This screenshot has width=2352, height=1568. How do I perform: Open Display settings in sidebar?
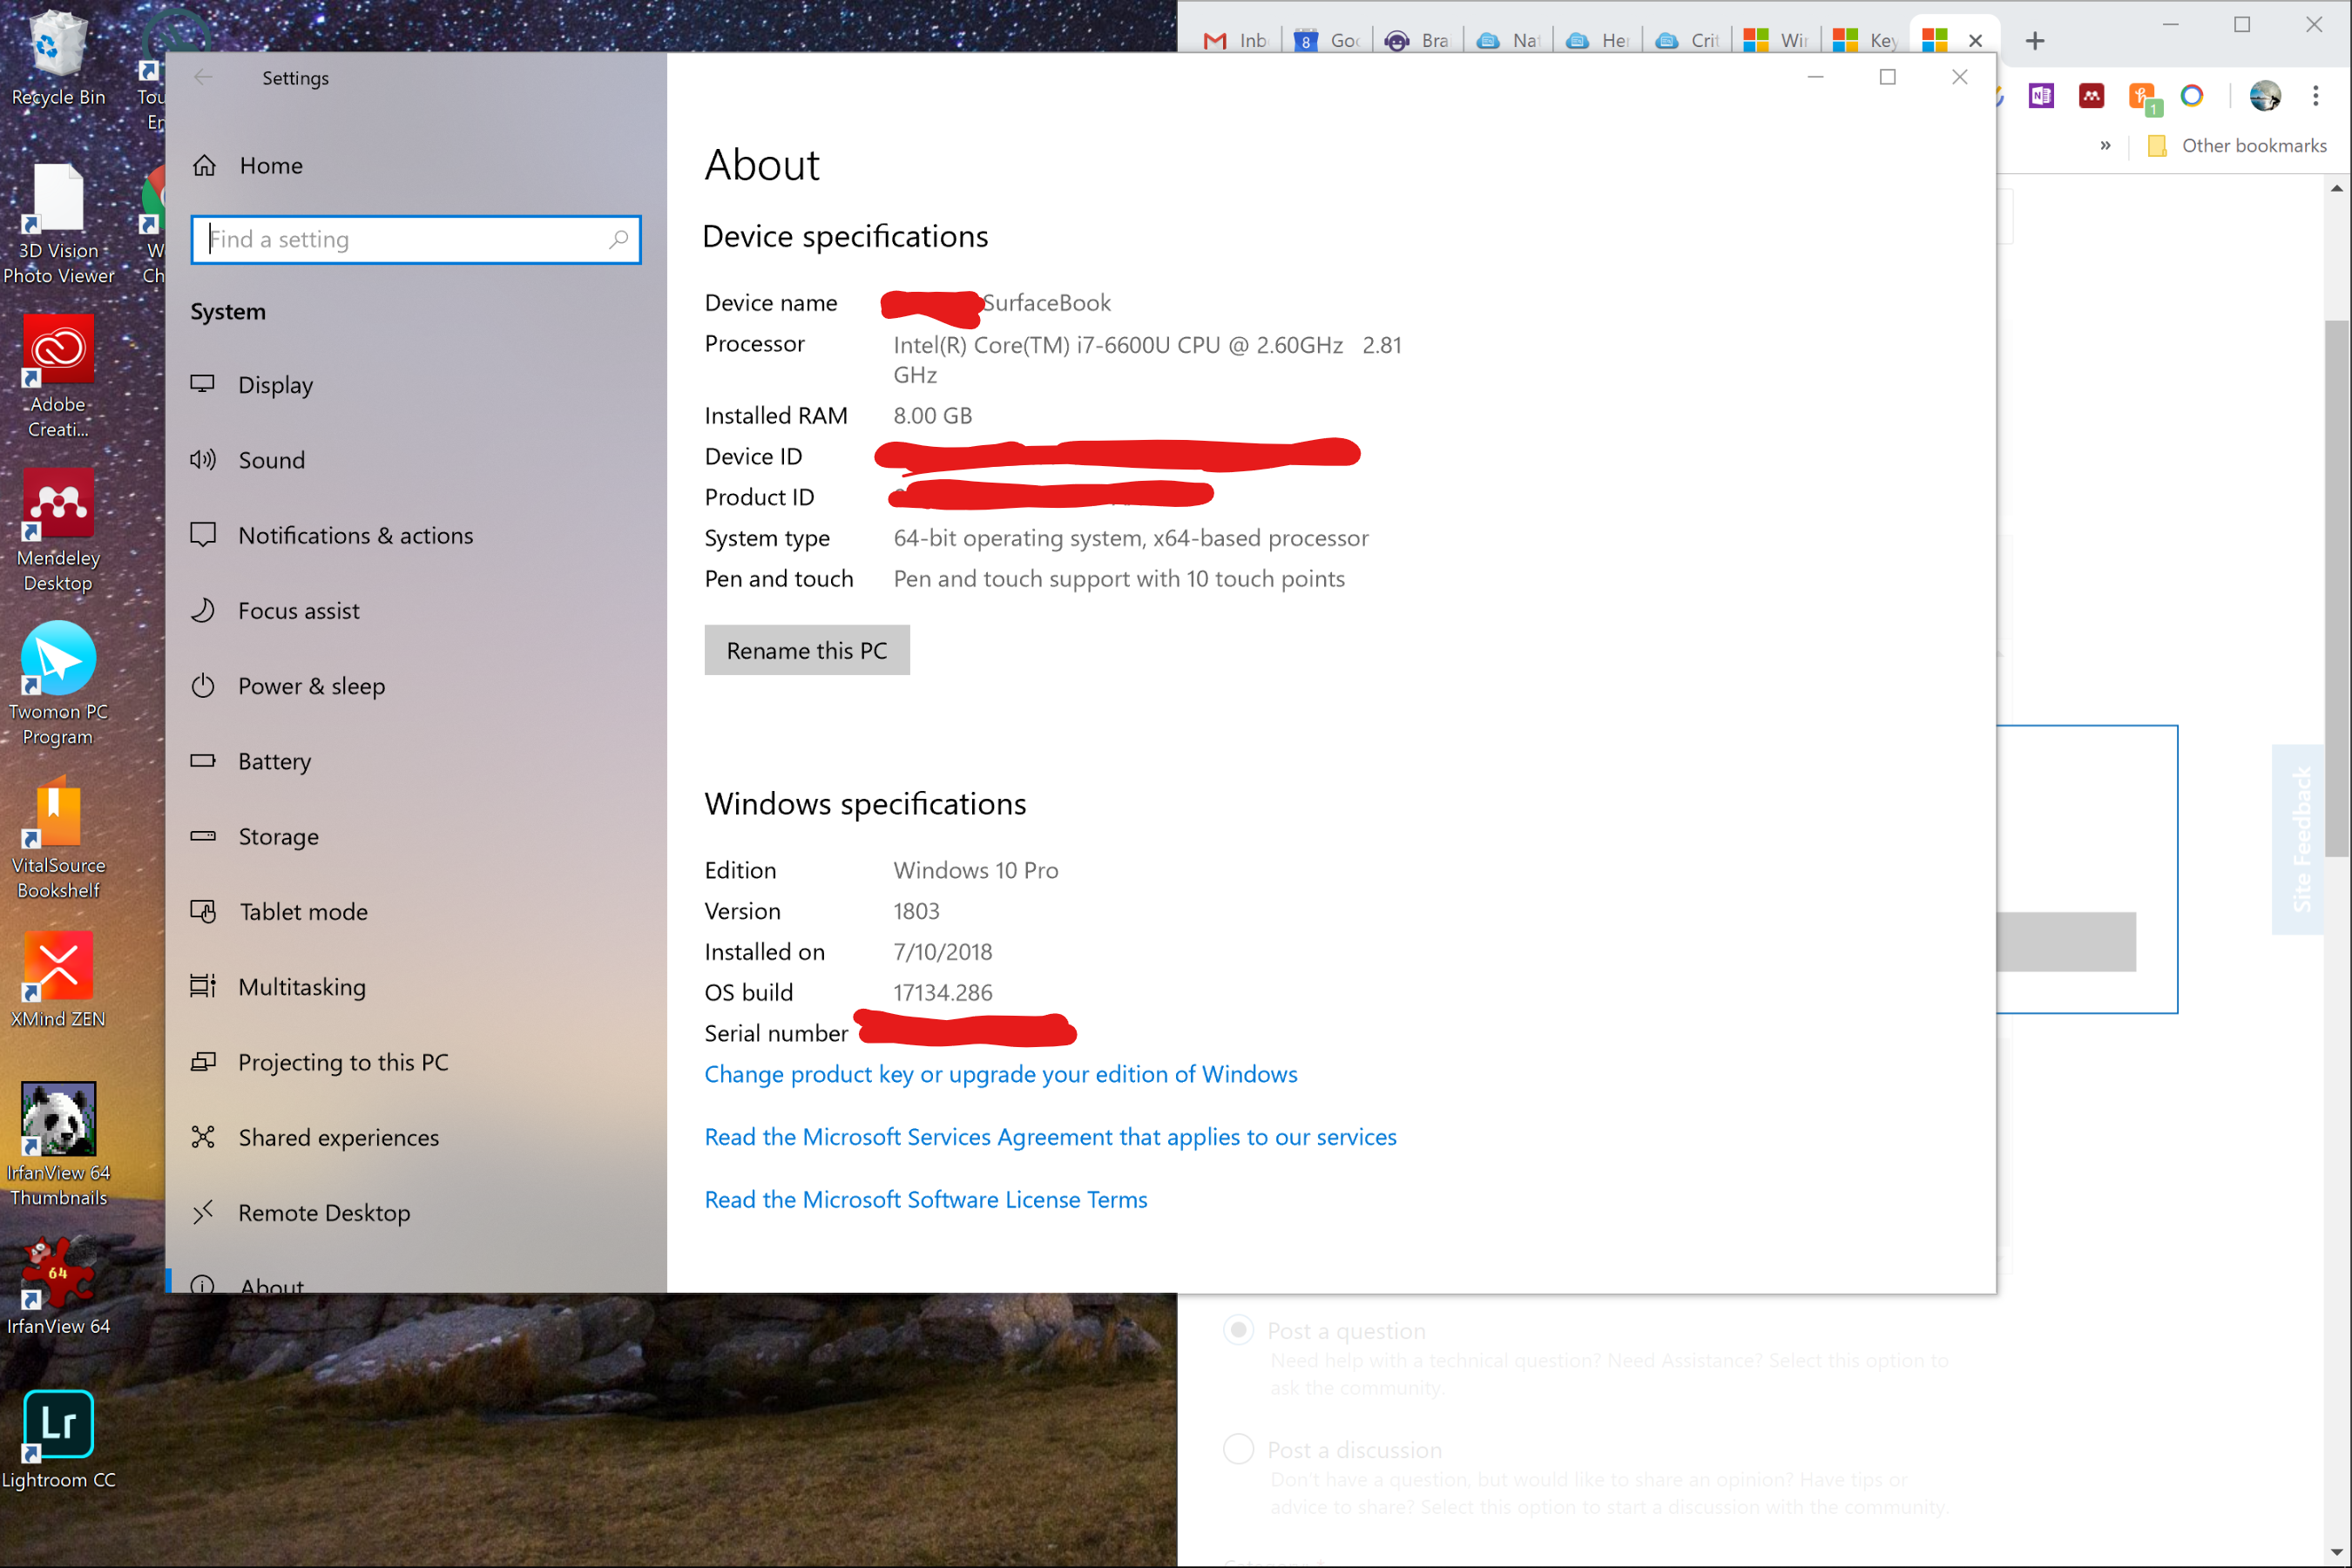coord(275,385)
